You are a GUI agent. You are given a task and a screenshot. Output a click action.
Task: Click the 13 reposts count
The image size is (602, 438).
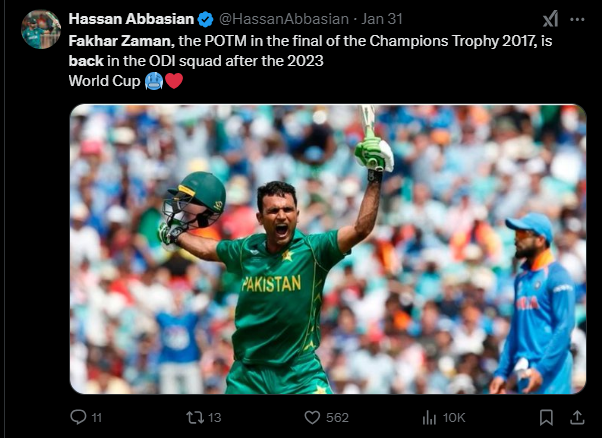click(x=215, y=418)
